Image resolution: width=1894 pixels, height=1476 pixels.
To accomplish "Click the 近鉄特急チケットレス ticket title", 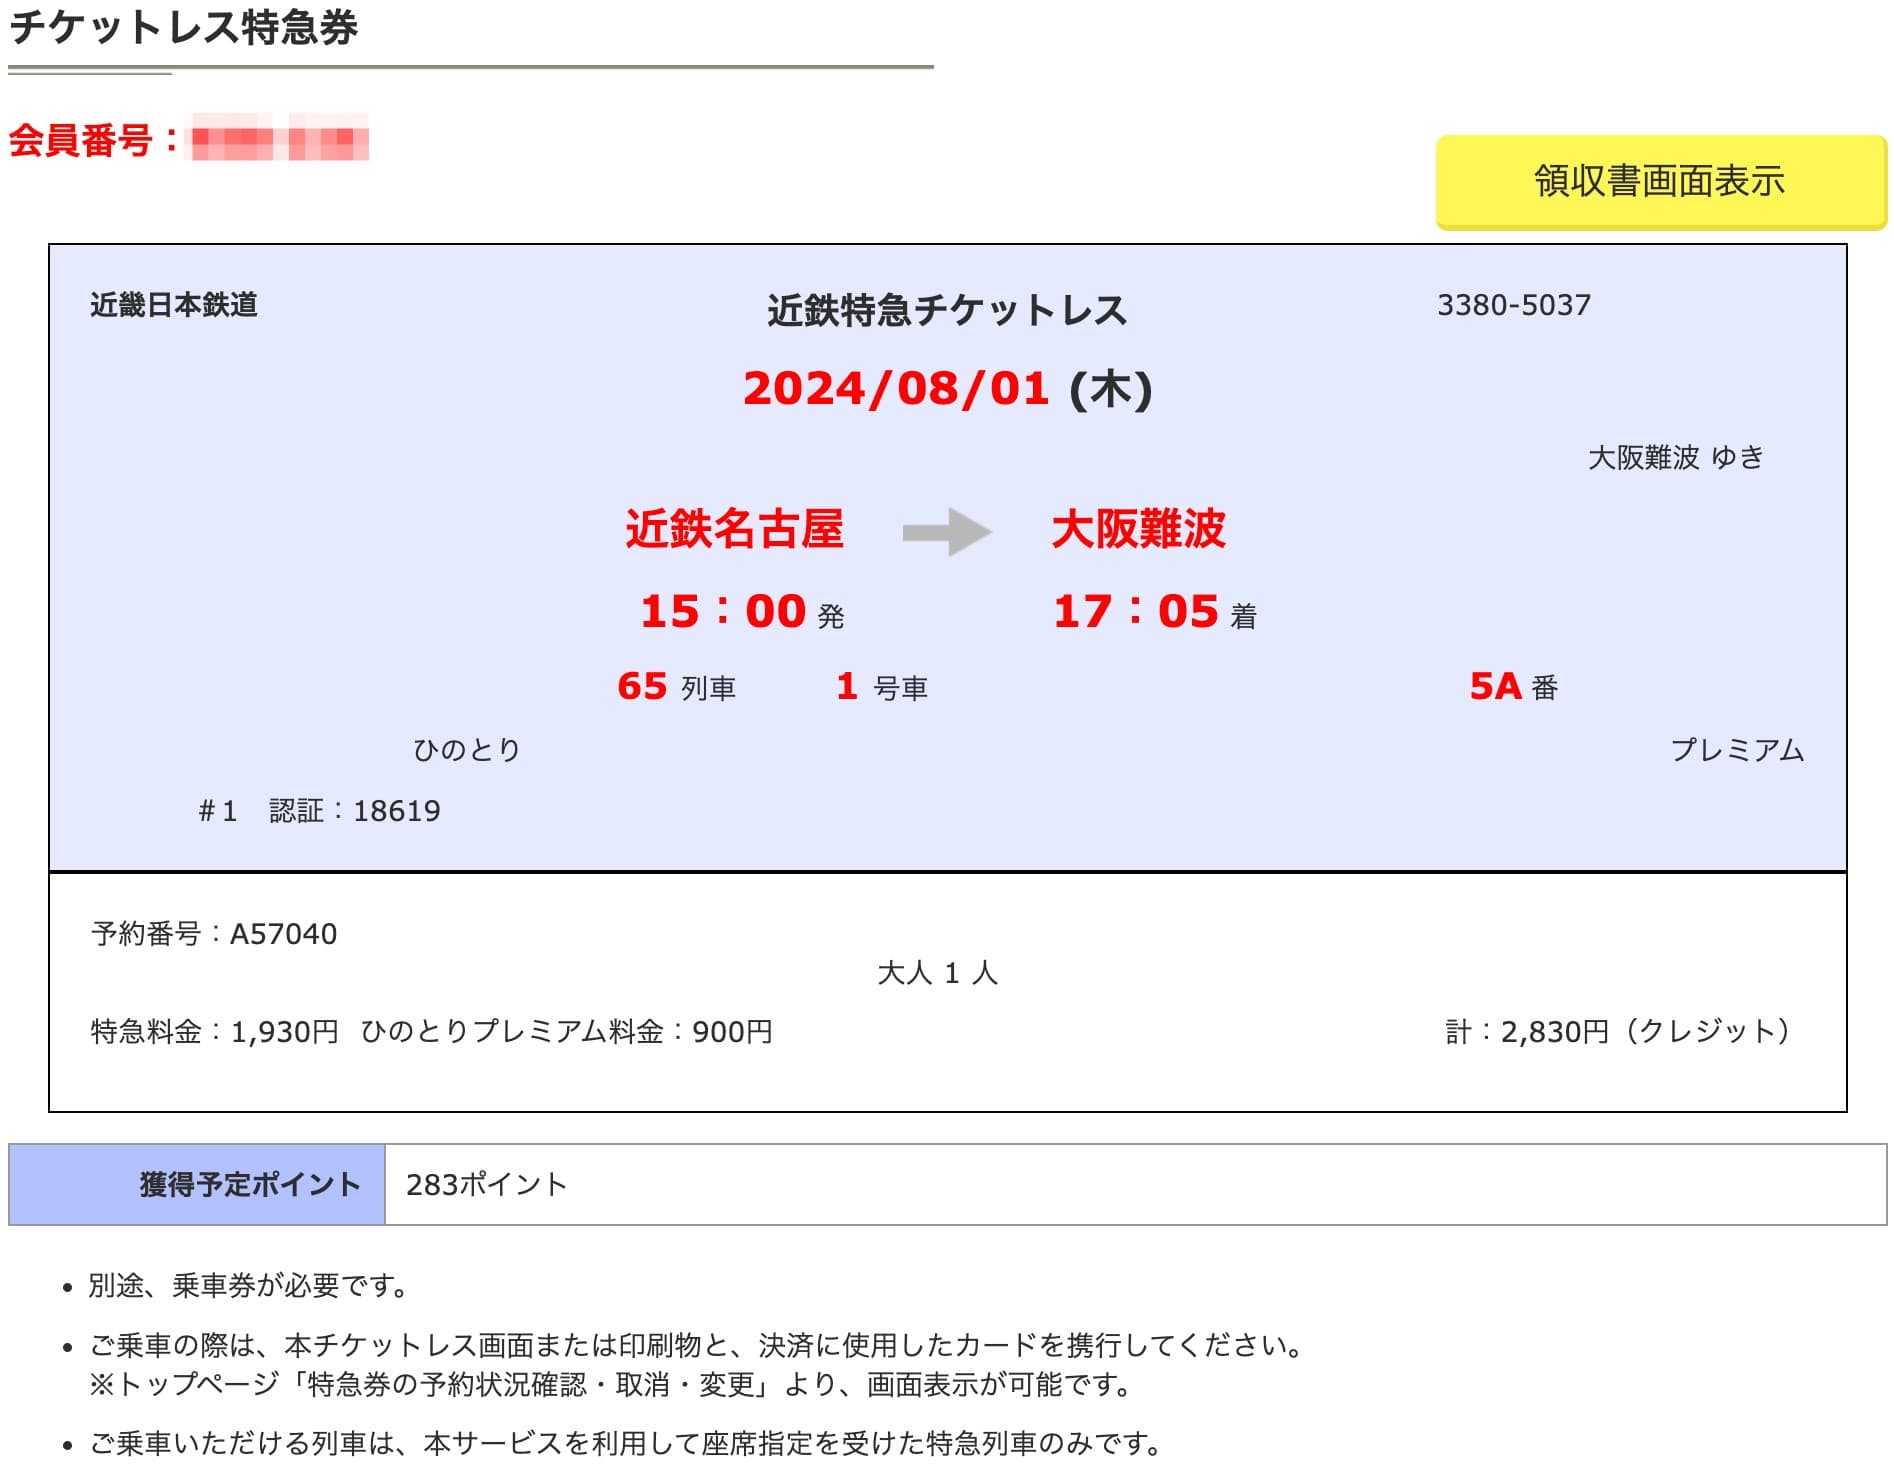I will coord(946,310).
